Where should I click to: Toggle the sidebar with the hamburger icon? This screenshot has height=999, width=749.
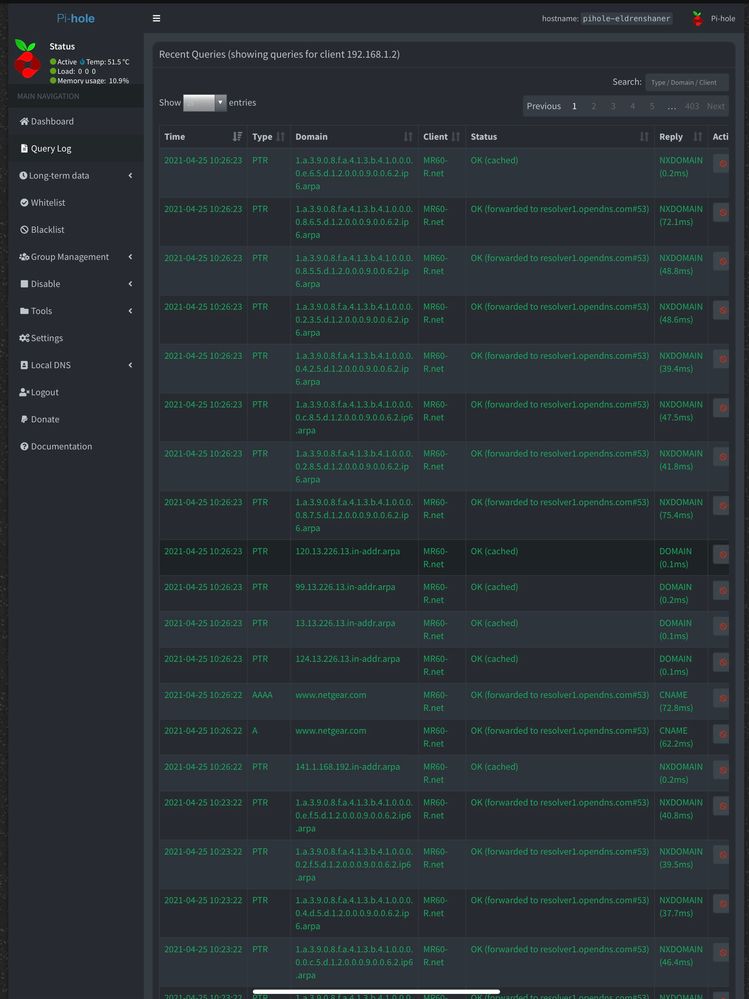tap(156, 18)
